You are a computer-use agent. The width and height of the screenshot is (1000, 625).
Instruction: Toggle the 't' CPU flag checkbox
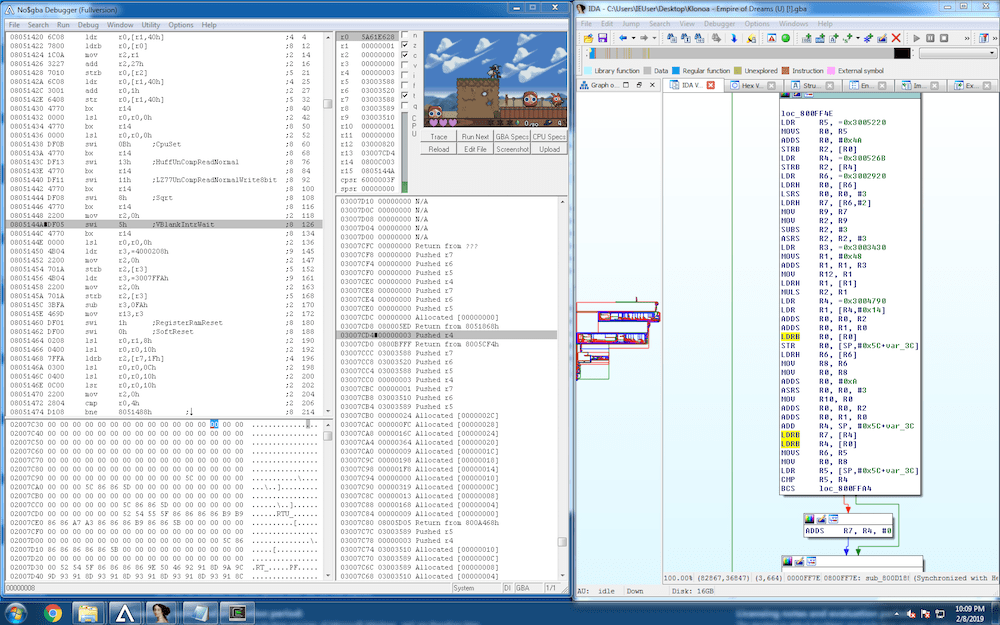(x=404, y=96)
